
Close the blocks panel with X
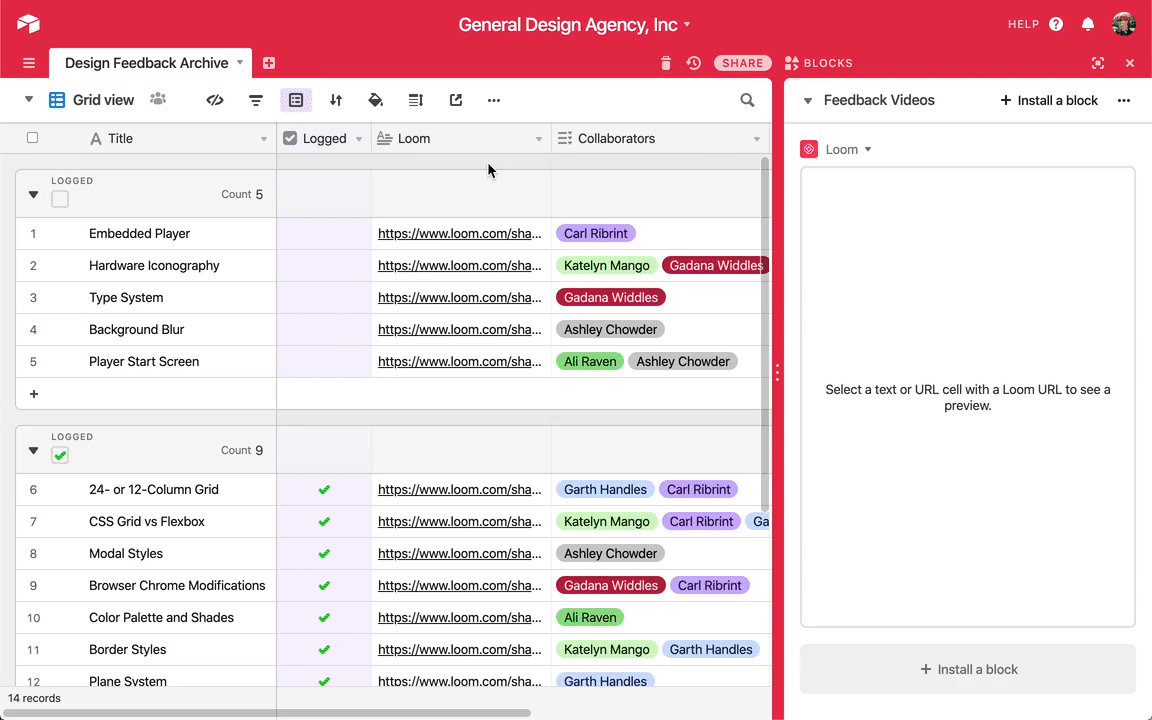1130,63
